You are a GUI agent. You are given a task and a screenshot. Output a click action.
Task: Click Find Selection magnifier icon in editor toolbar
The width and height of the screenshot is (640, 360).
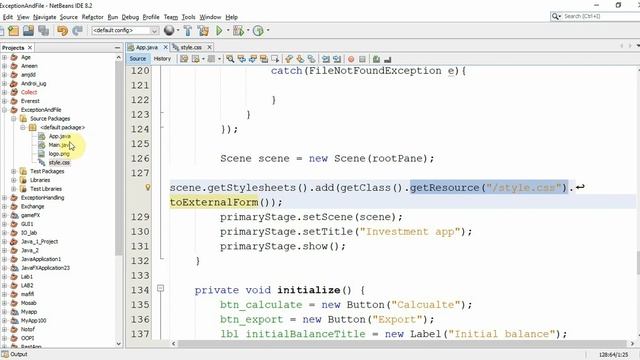[230, 59]
